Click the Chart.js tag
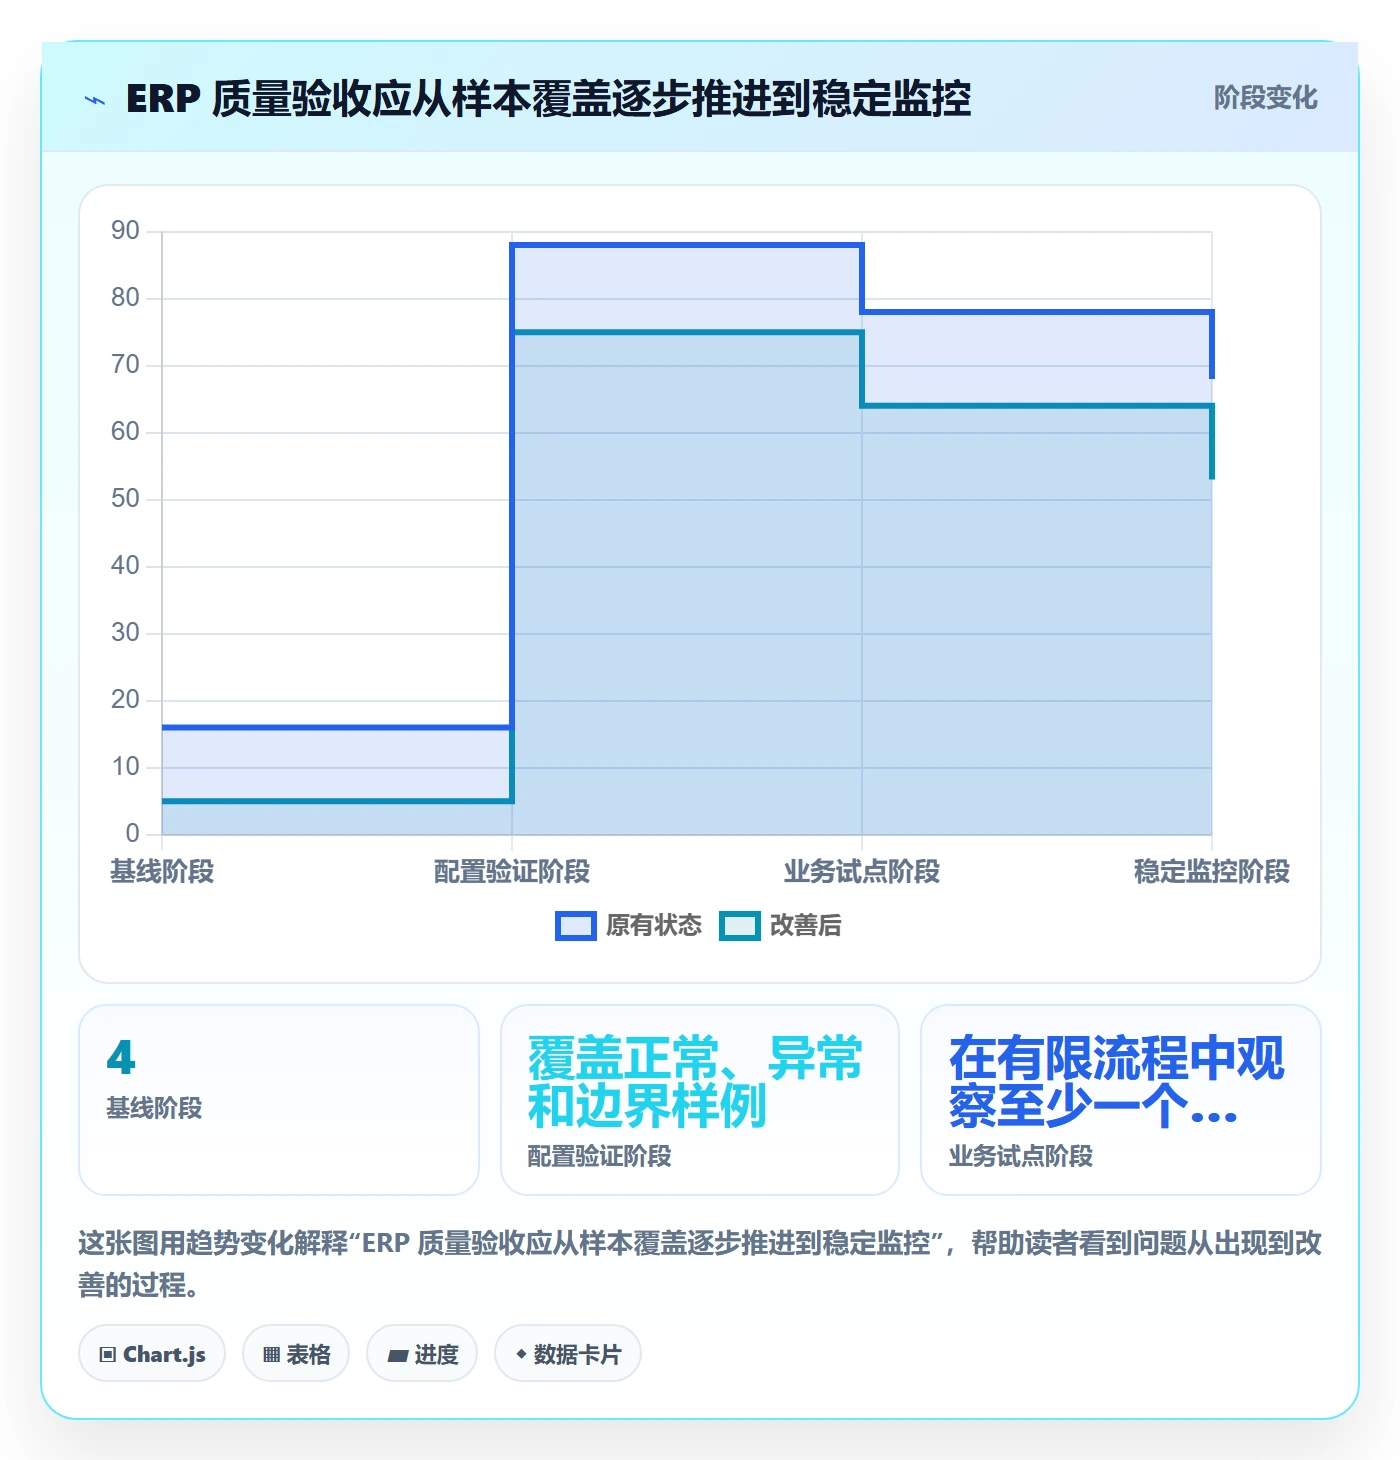Image resolution: width=1400 pixels, height=1460 pixels. tap(152, 1354)
